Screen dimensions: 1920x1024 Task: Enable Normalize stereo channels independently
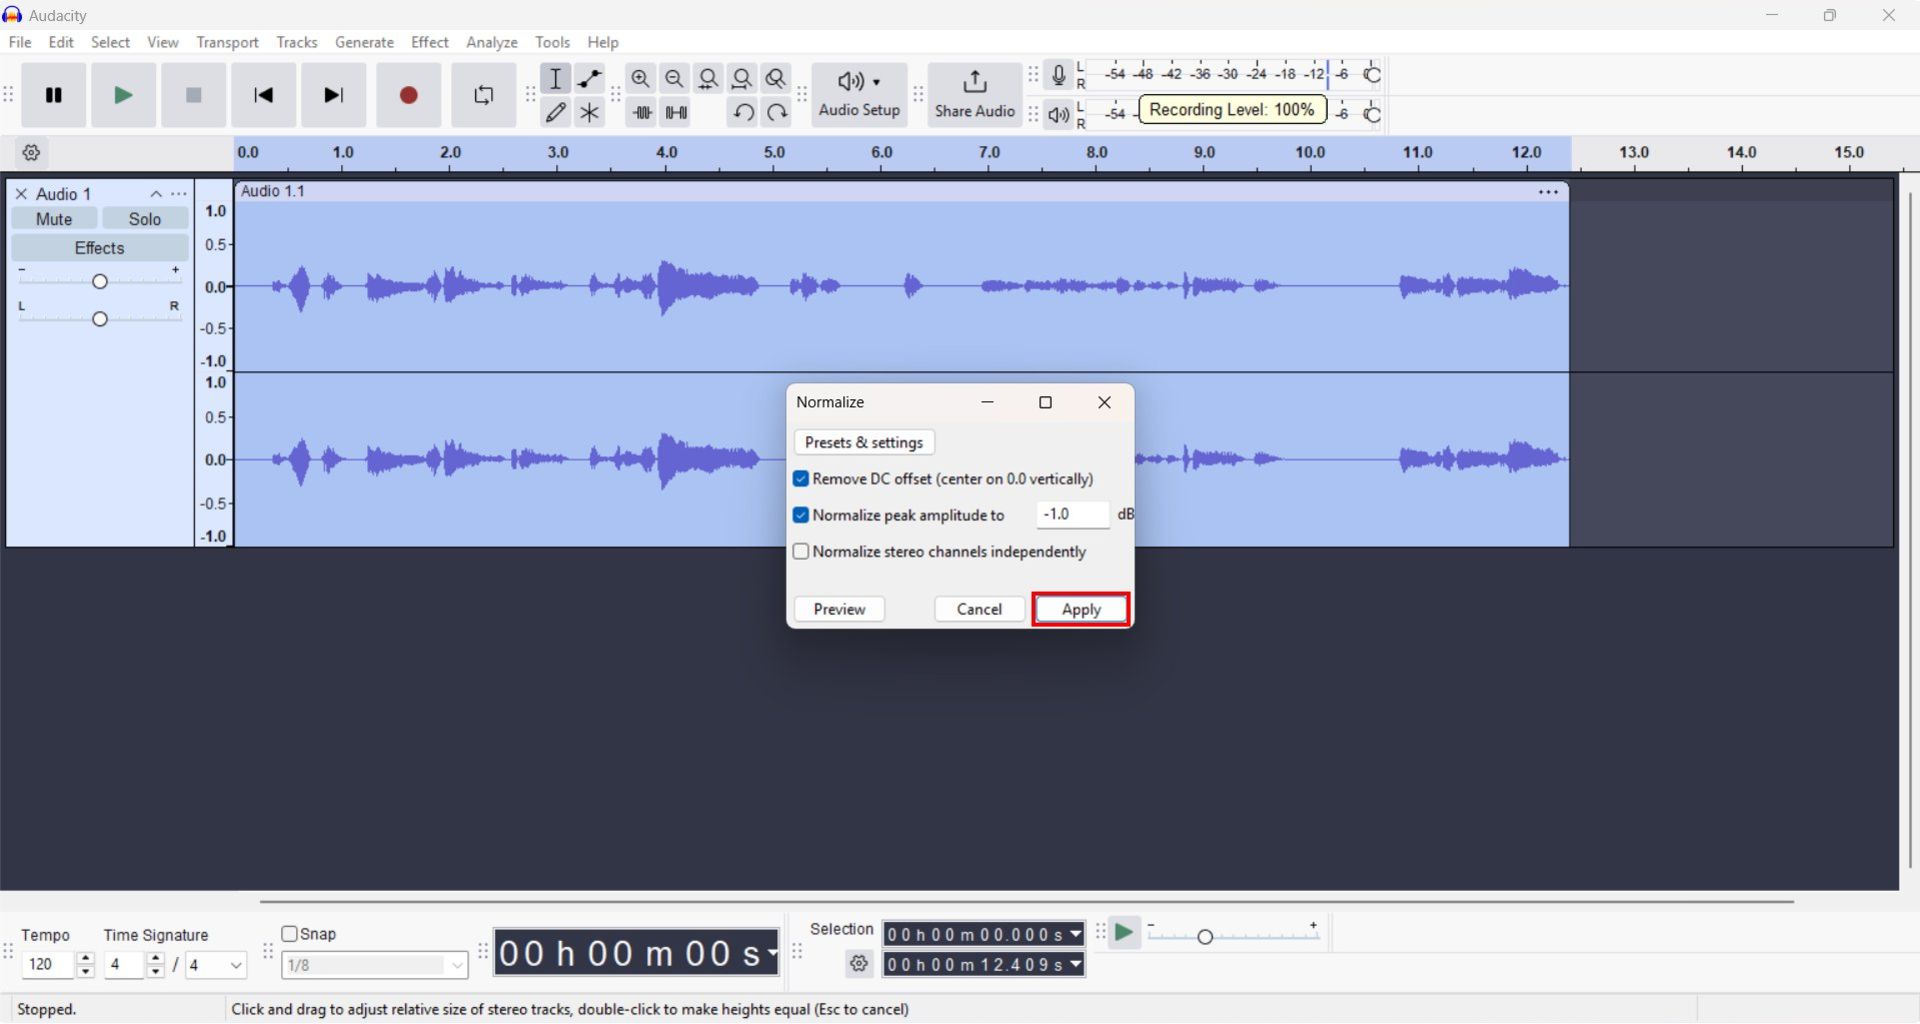click(801, 551)
